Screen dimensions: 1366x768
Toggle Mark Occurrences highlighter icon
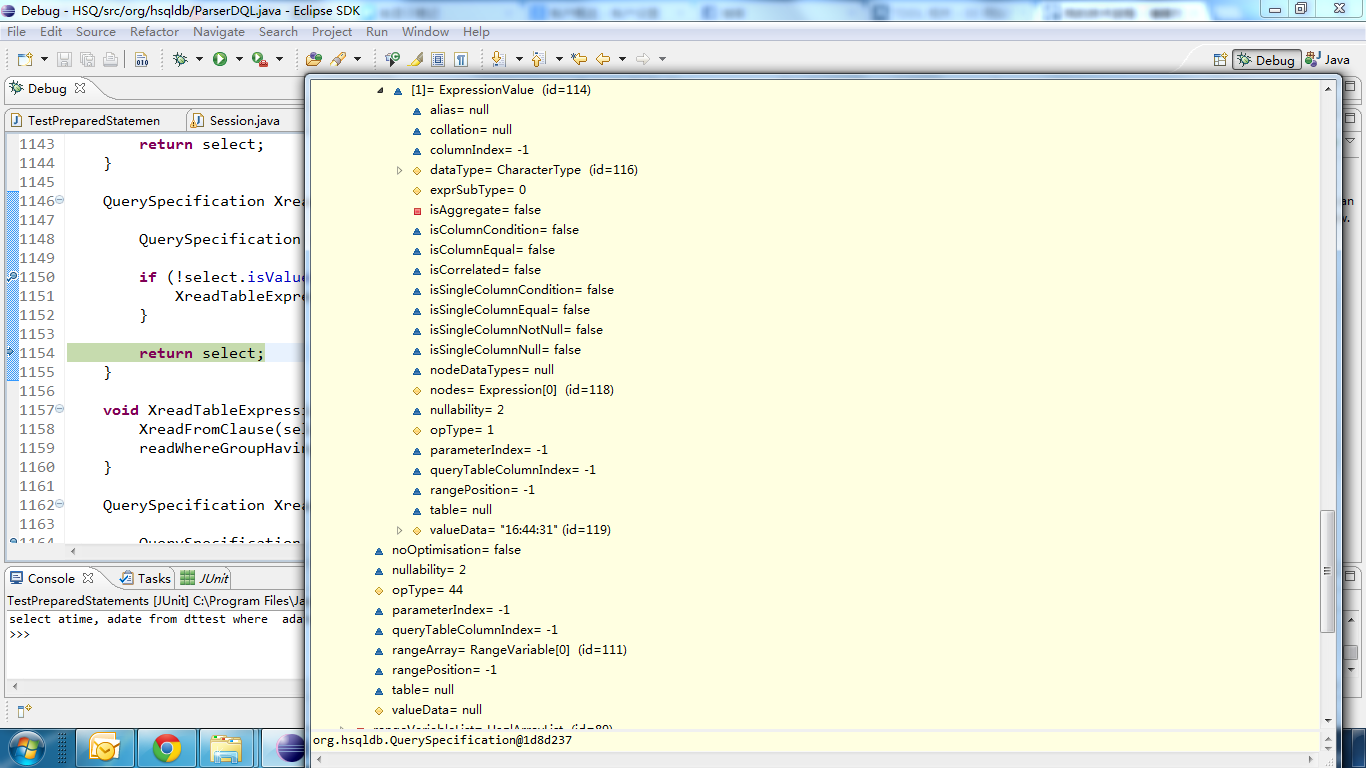coord(416,60)
